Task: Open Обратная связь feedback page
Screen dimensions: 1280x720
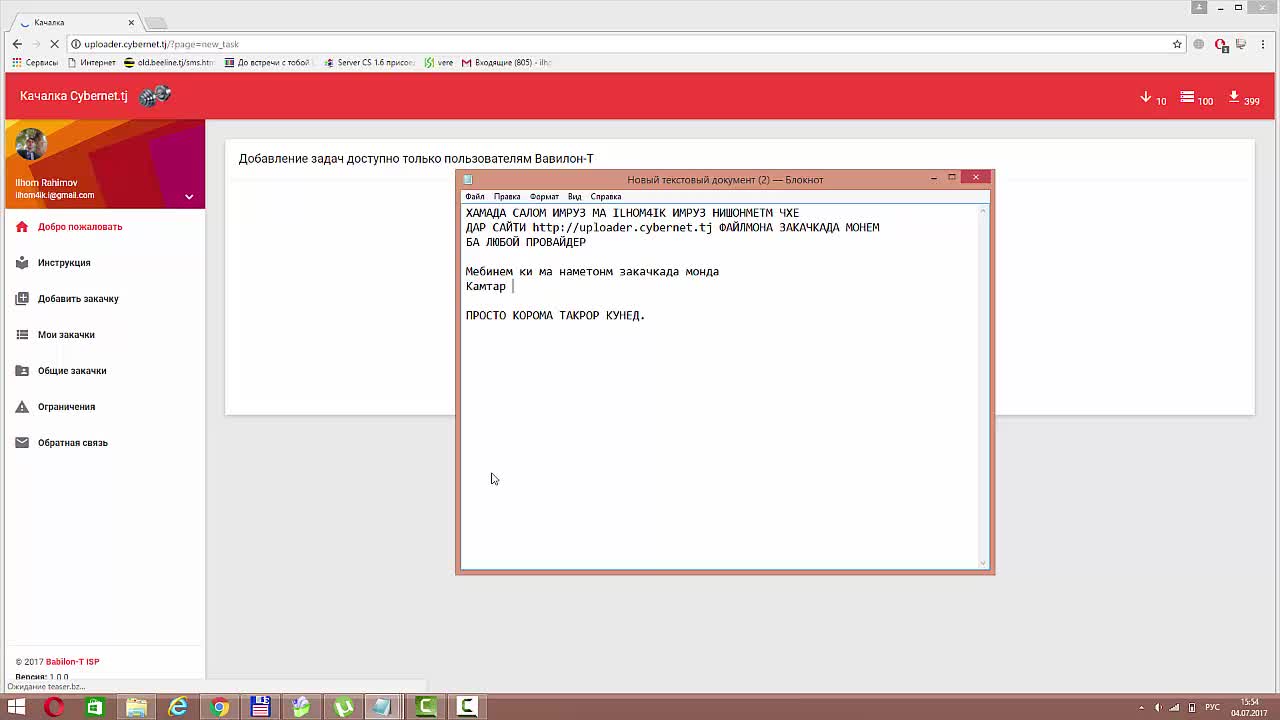Action: click(x=72, y=443)
